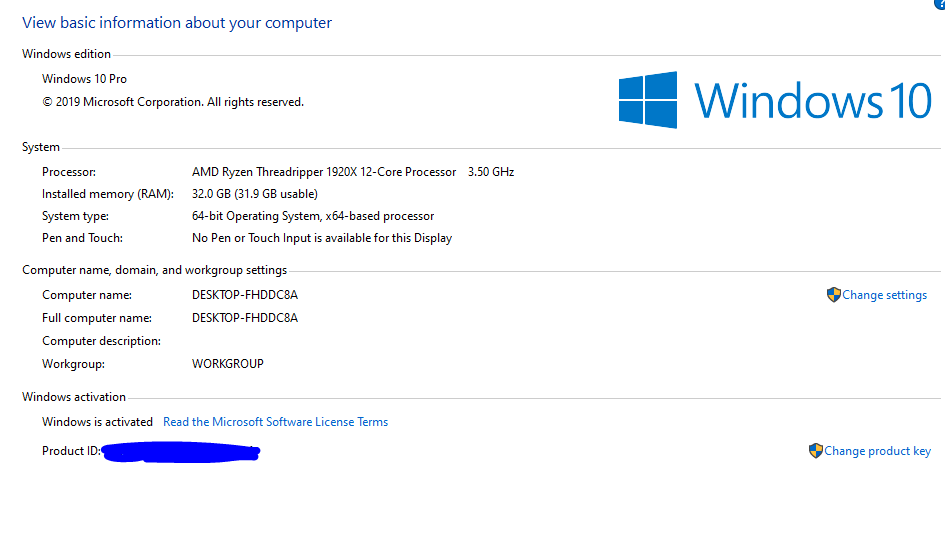Image resolution: width=945 pixels, height=559 pixels.
Task: Select the Full computer name value DESKTOP-FHDDC8A
Action: click(x=245, y=318)
